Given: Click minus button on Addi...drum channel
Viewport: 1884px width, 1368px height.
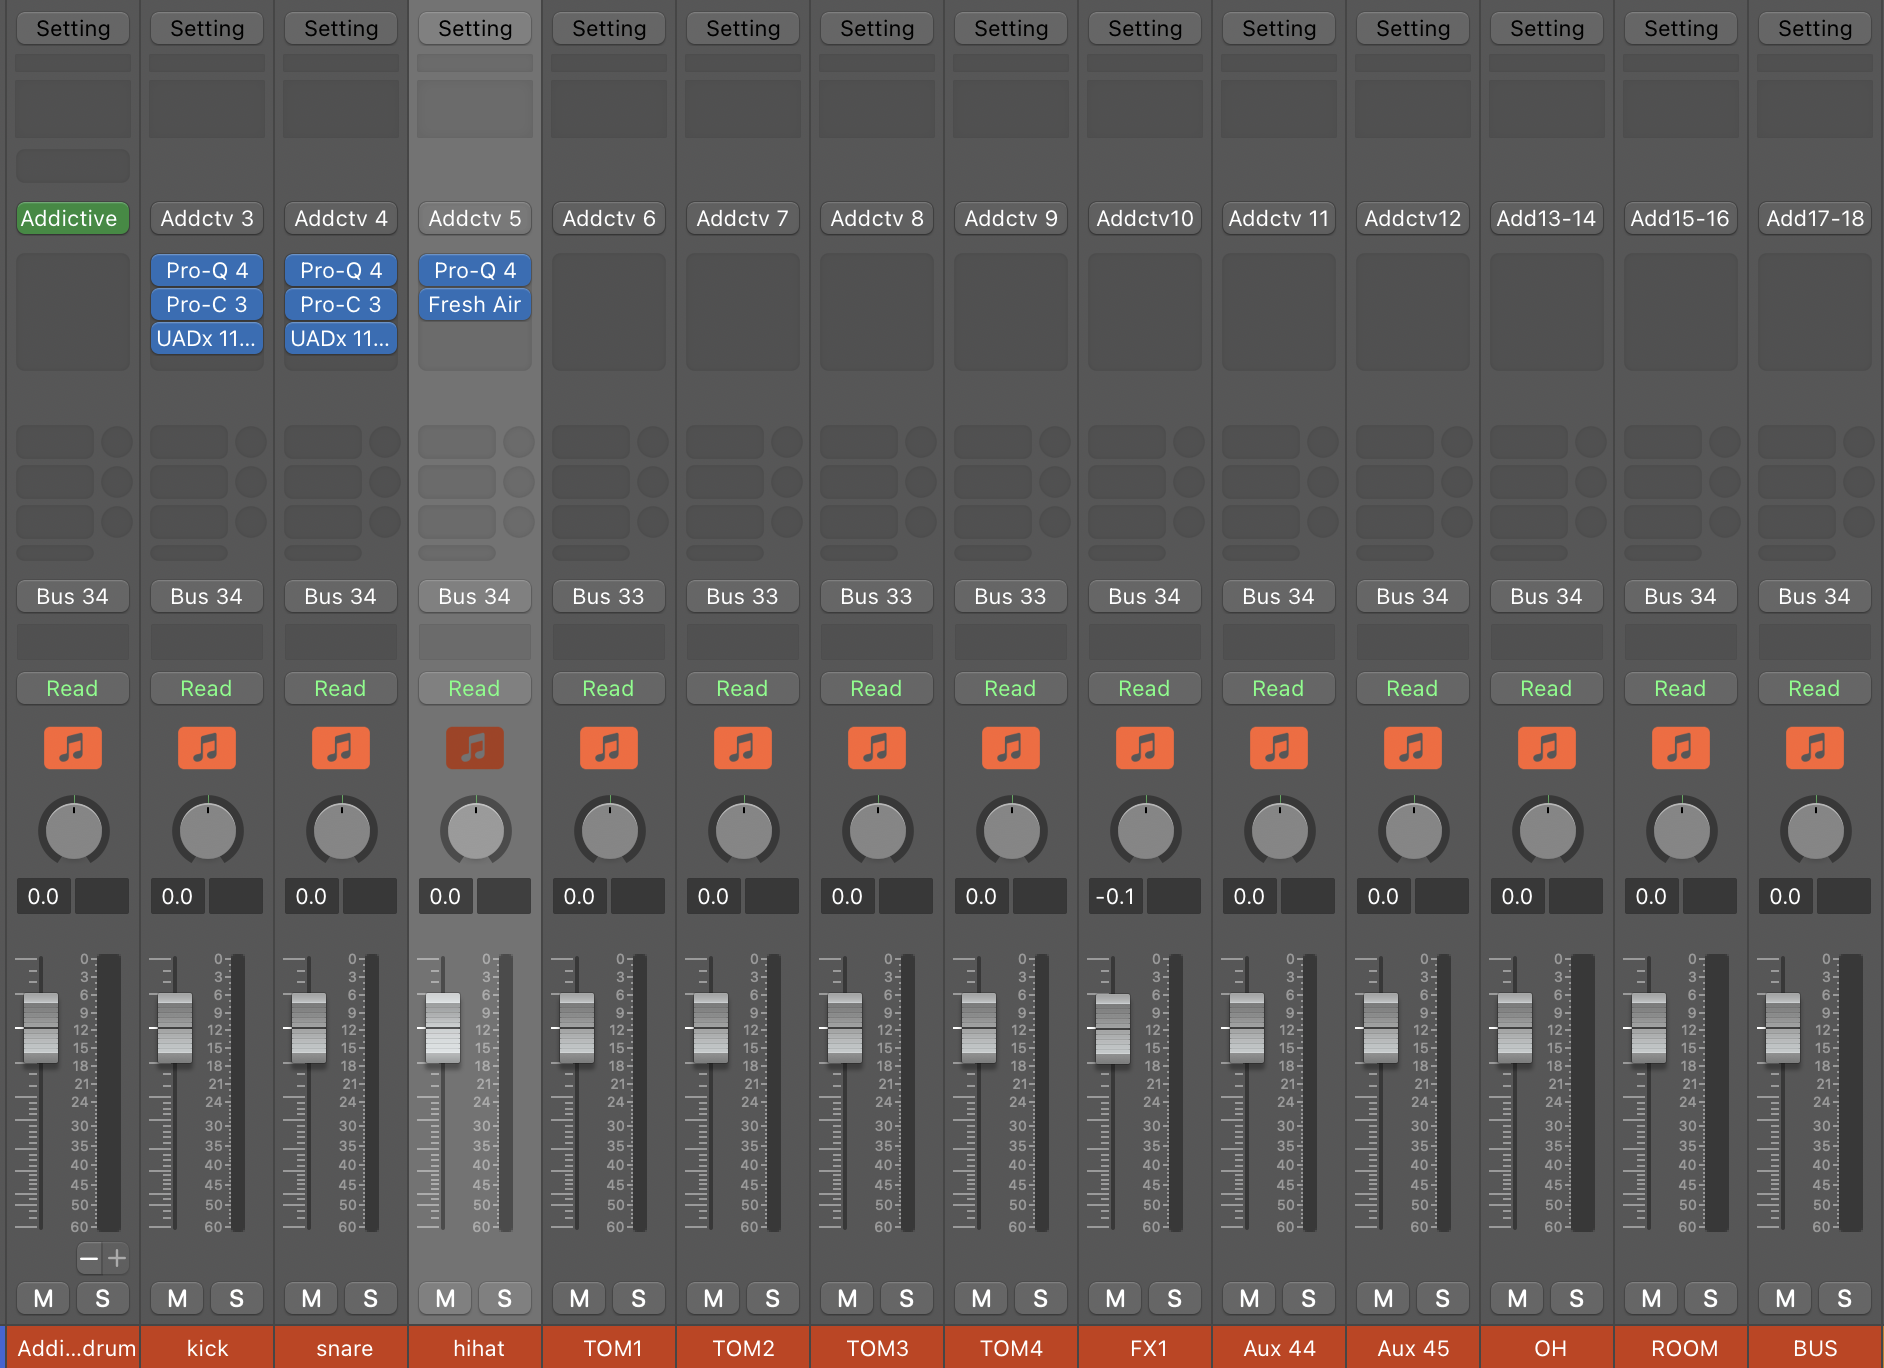Looking at the screenshot, I should pos(89,1258).
